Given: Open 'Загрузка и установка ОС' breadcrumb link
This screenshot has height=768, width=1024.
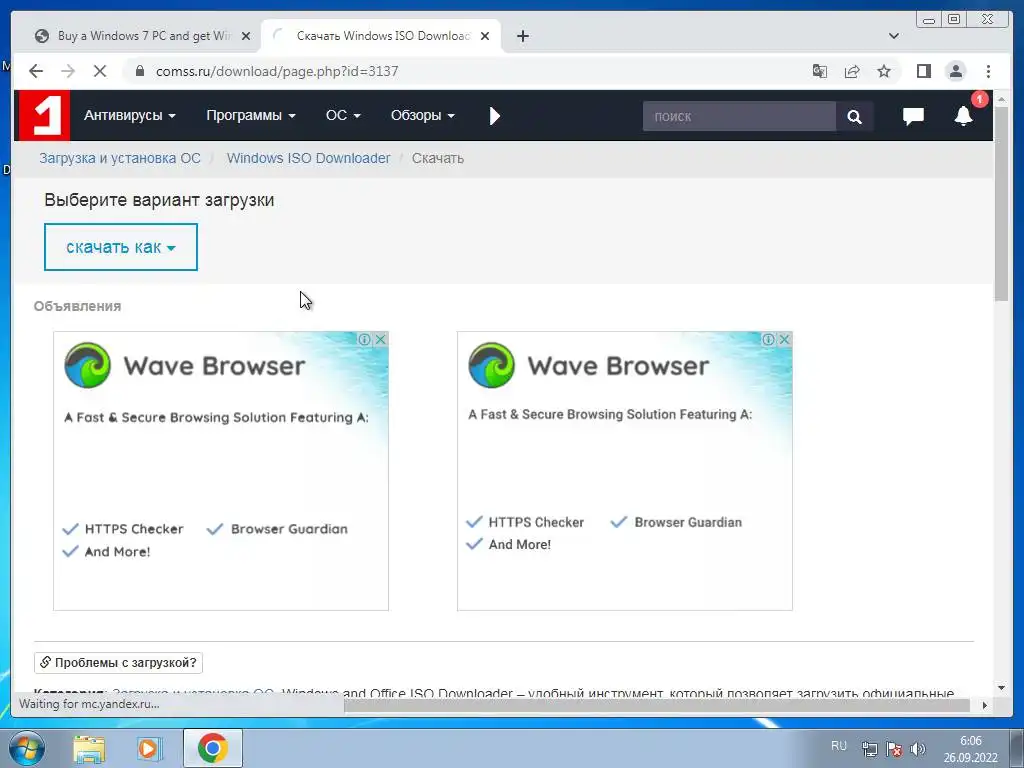Looking at the screenshot, I should point(120,158).
